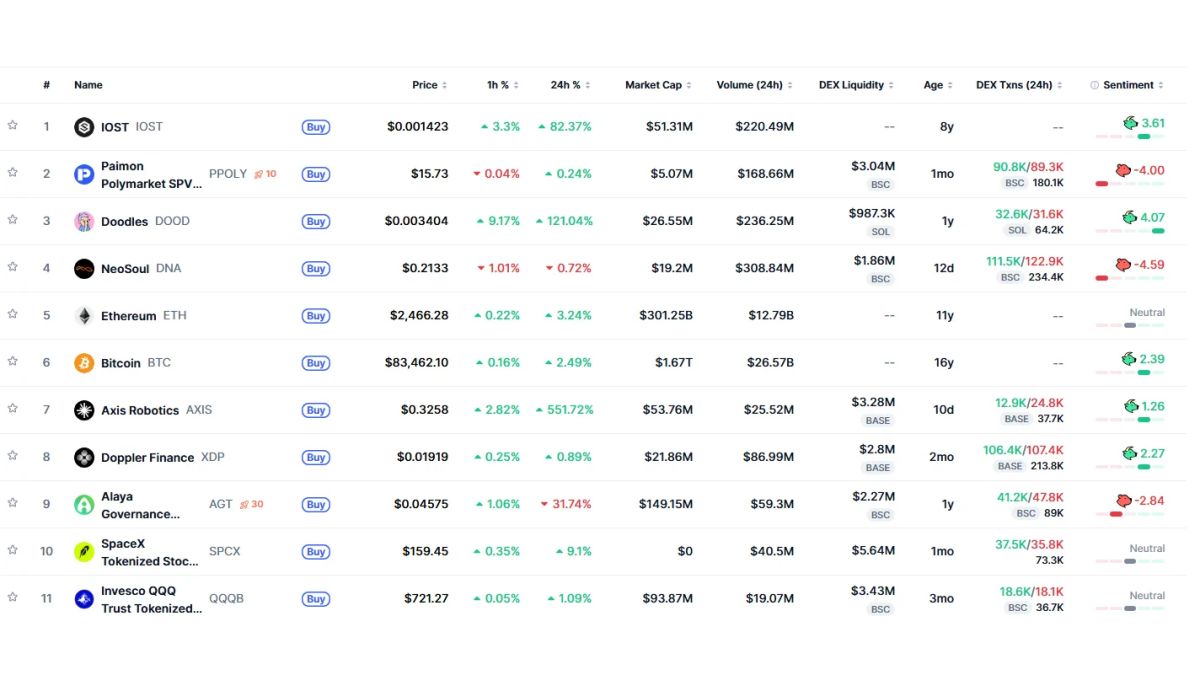The image size is (1200, 675).
Task: Star Bitcoin in the watchlist
Action: 13,361
